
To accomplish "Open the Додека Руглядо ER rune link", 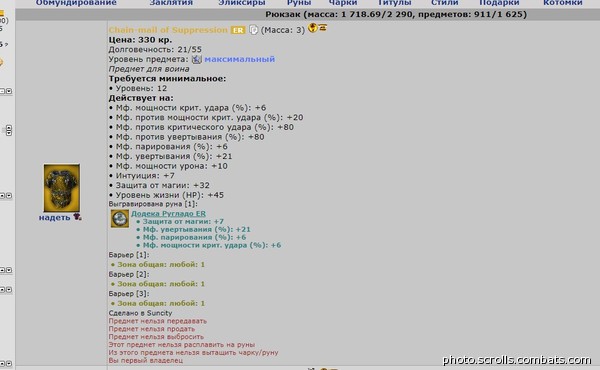I will tap(168, 214).
